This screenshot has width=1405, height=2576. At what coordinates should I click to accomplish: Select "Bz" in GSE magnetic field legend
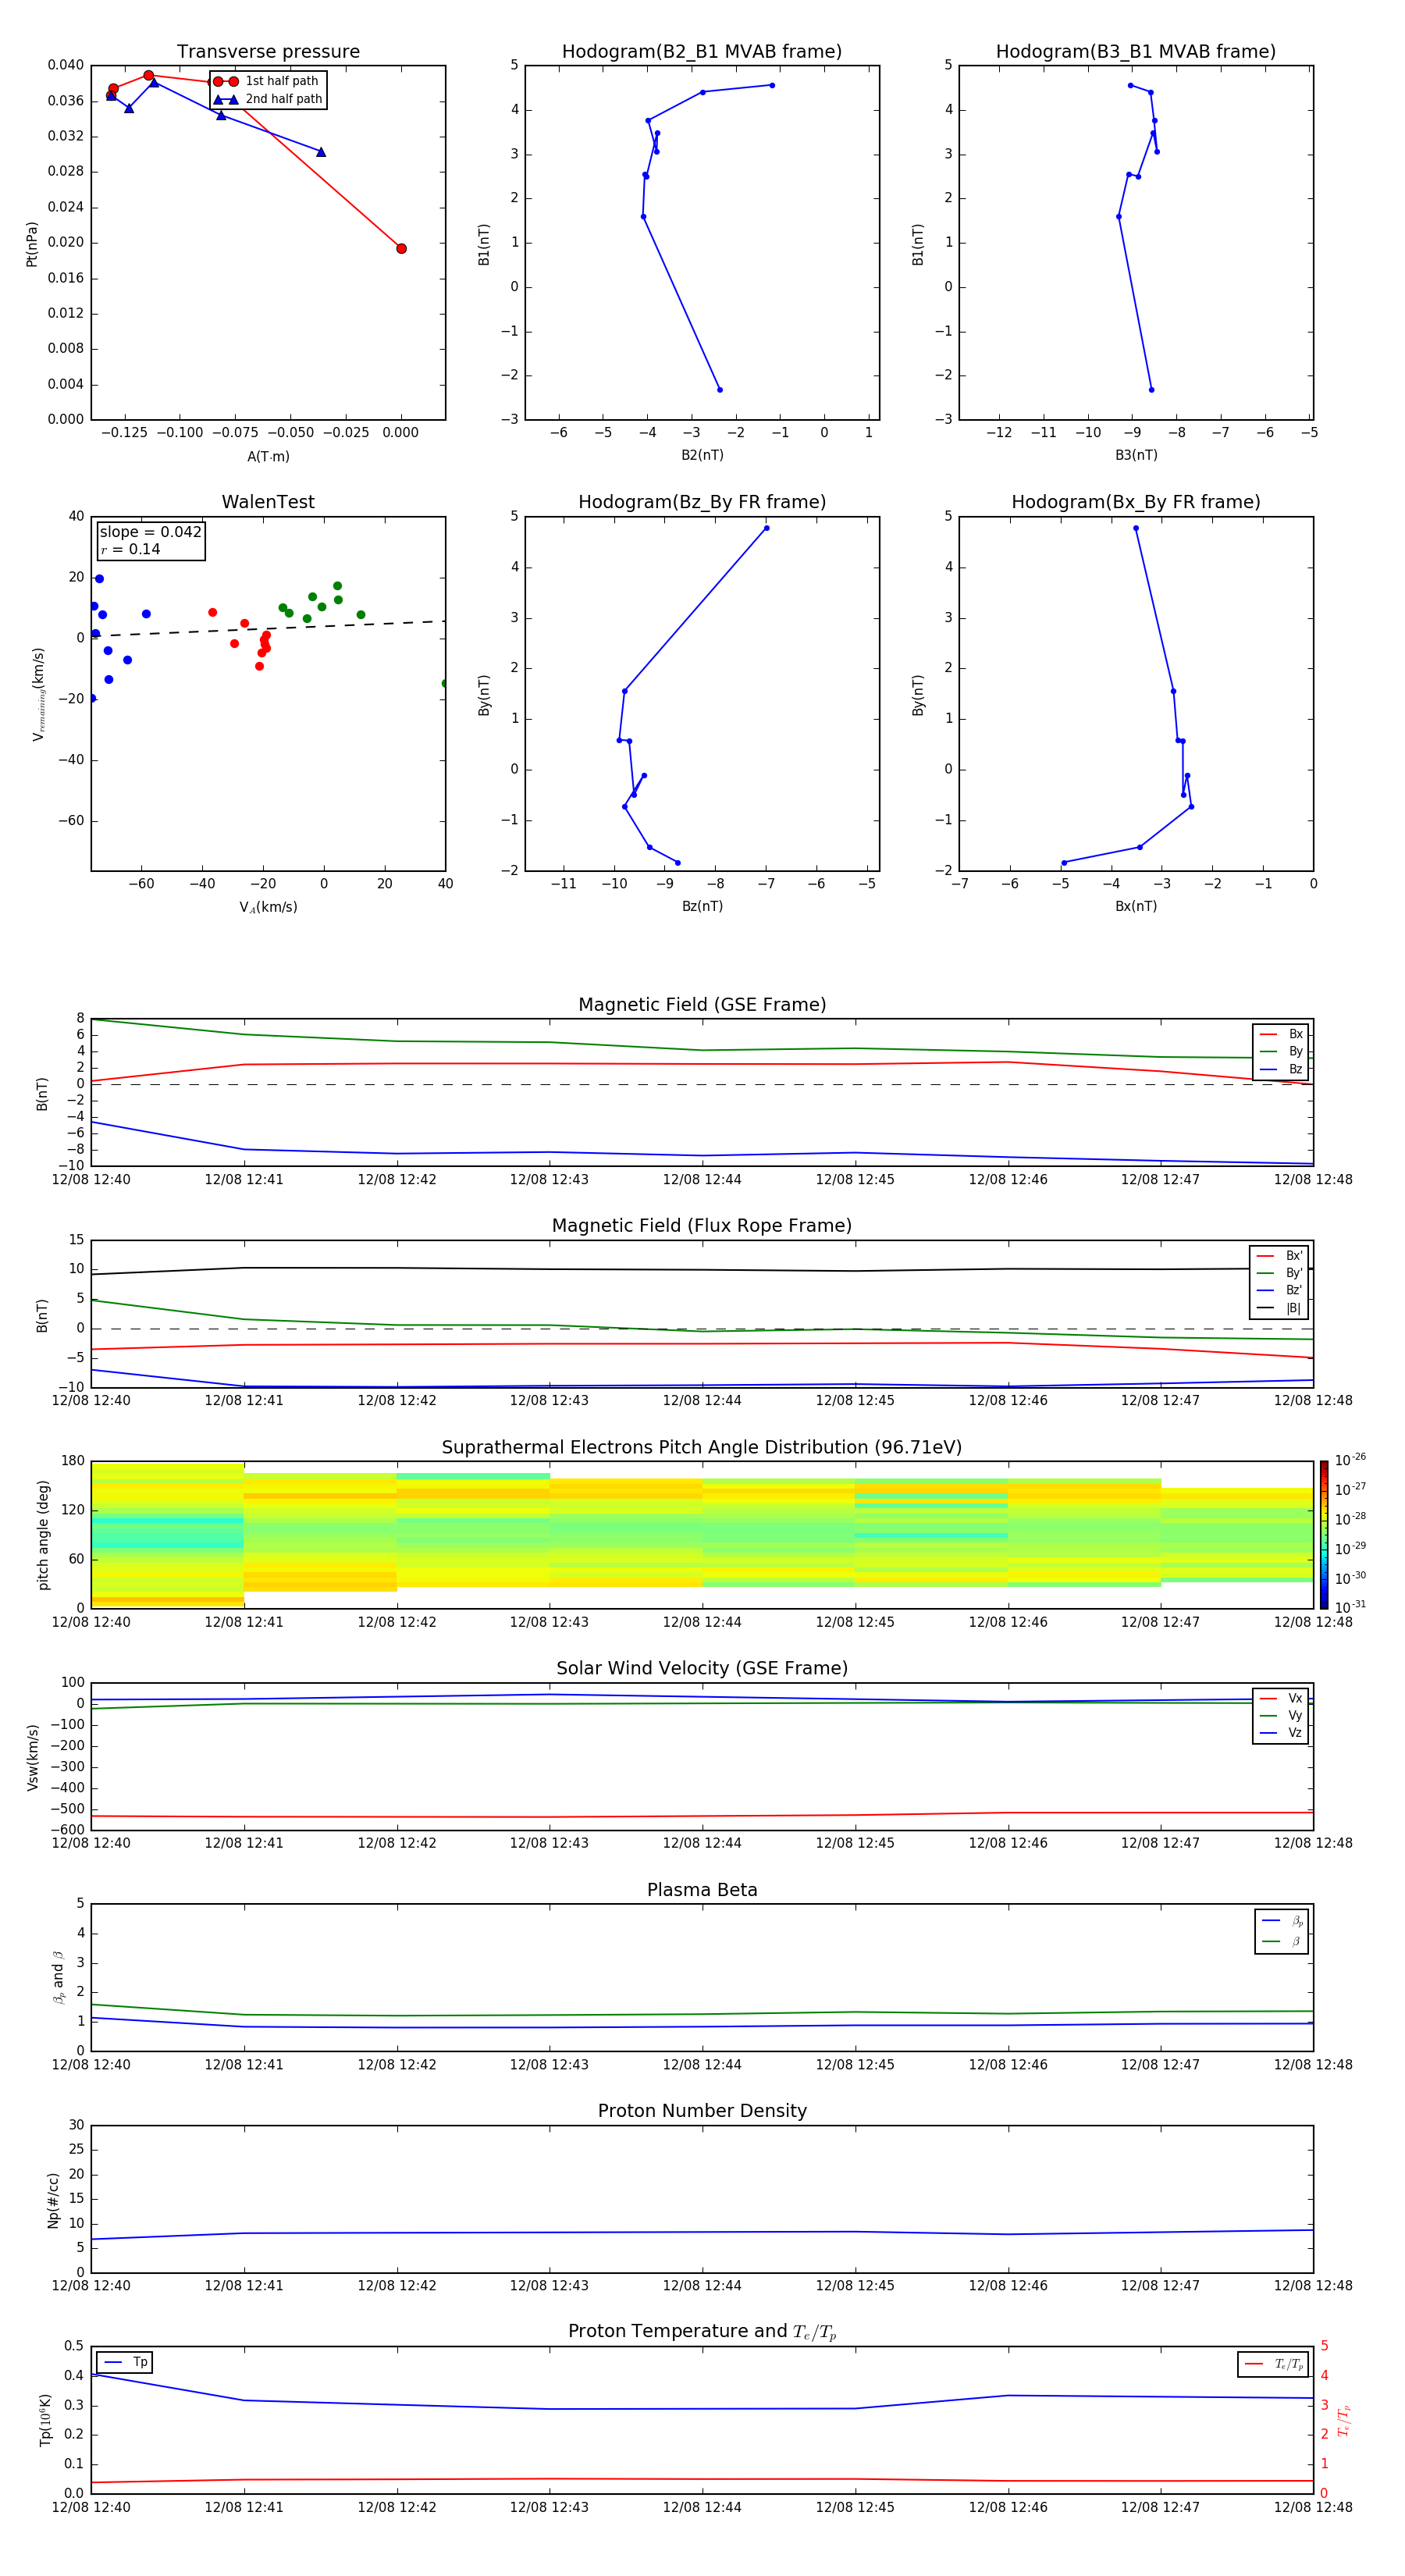[x=1282, y=1070]
